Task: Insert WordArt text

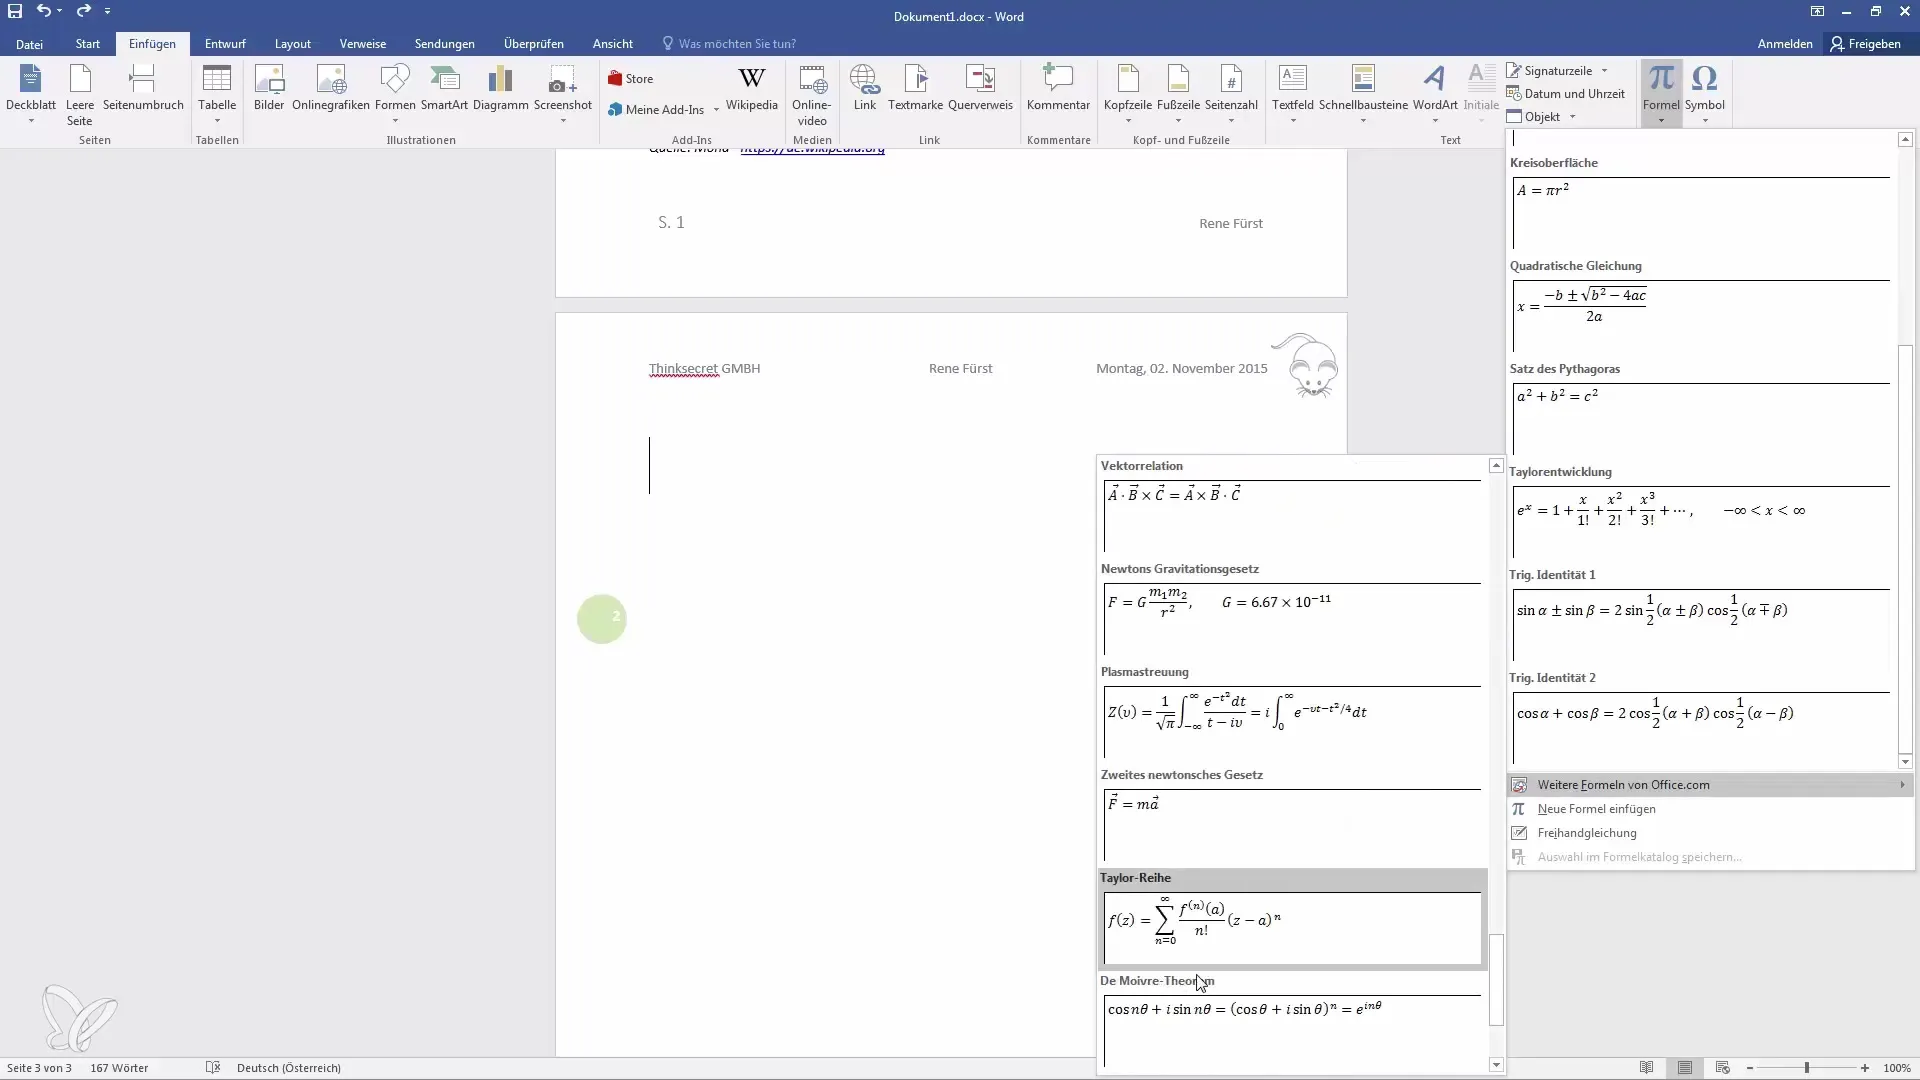Action: (1435, 95)
